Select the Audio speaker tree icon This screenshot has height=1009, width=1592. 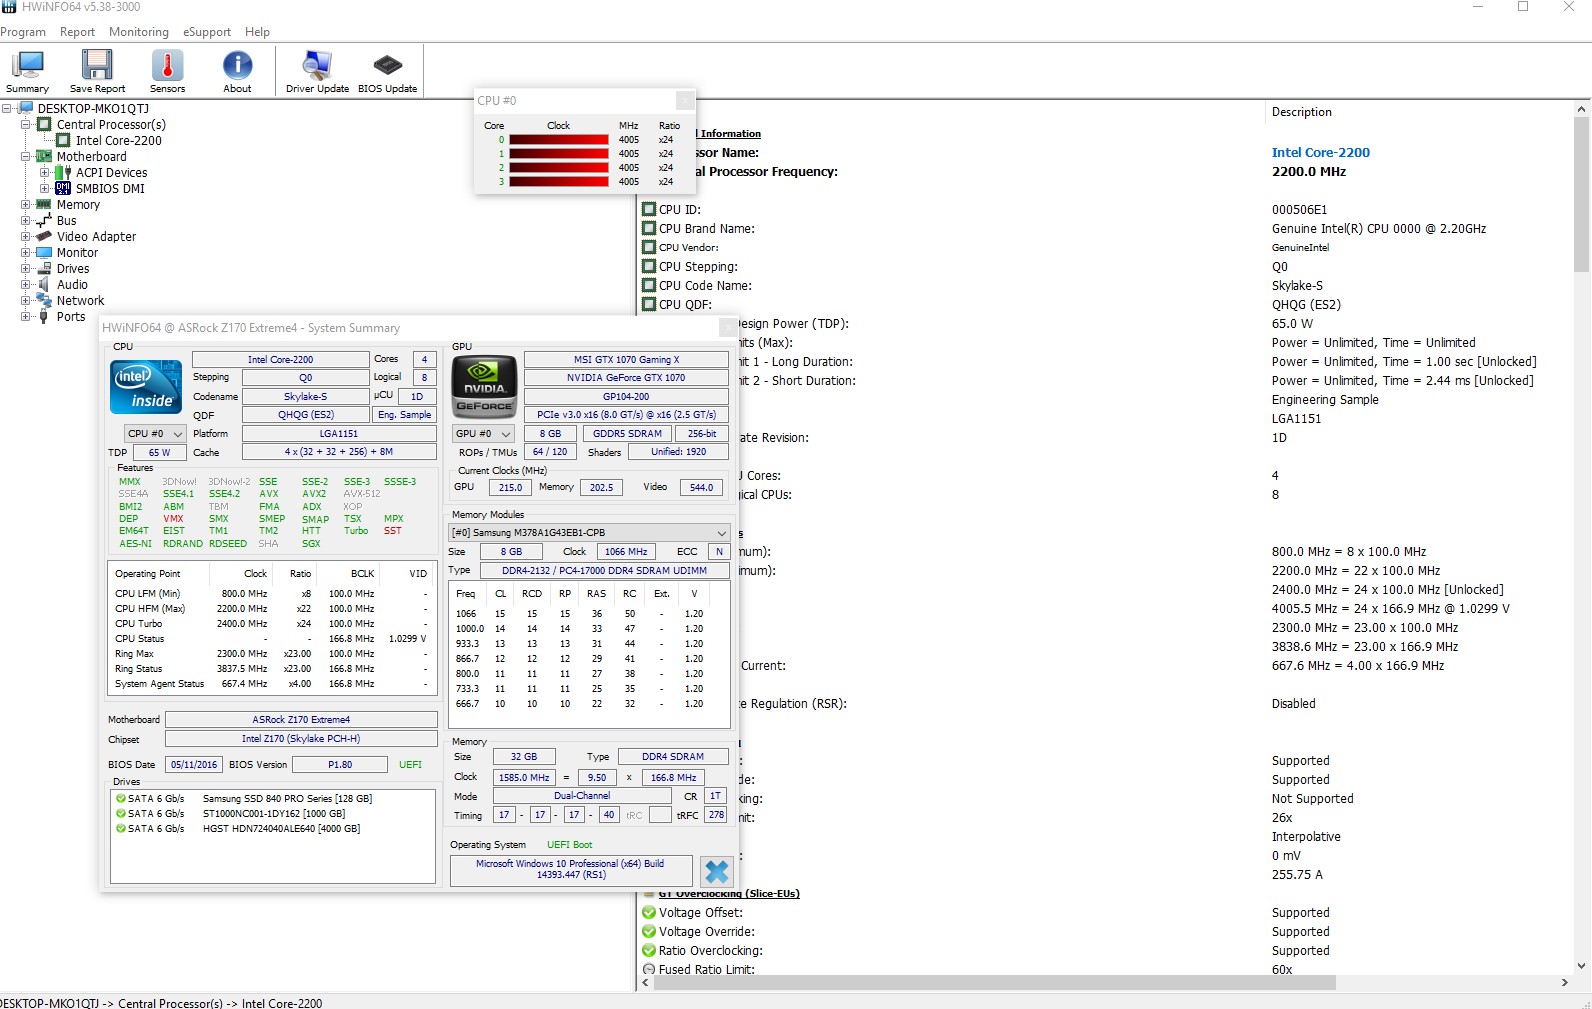[44, 284]
